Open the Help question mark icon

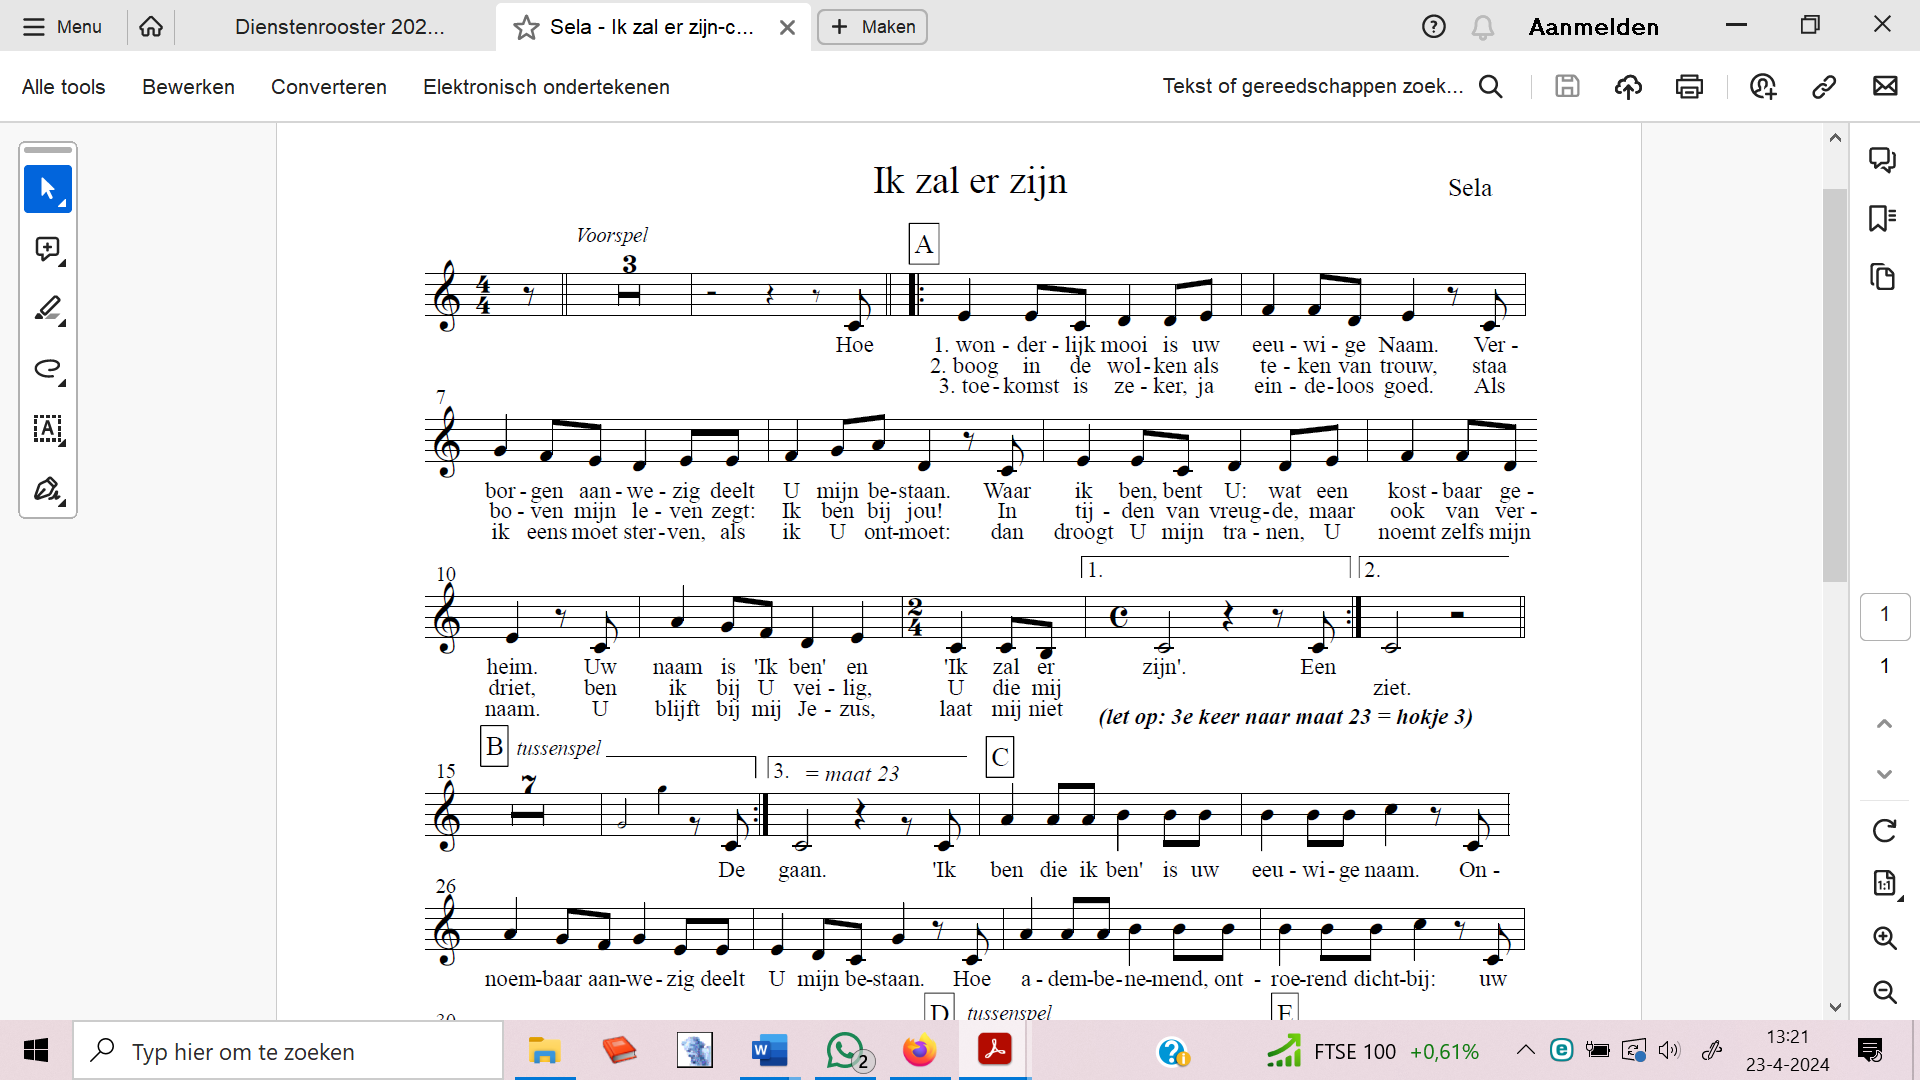click(x=1434, y=27)
